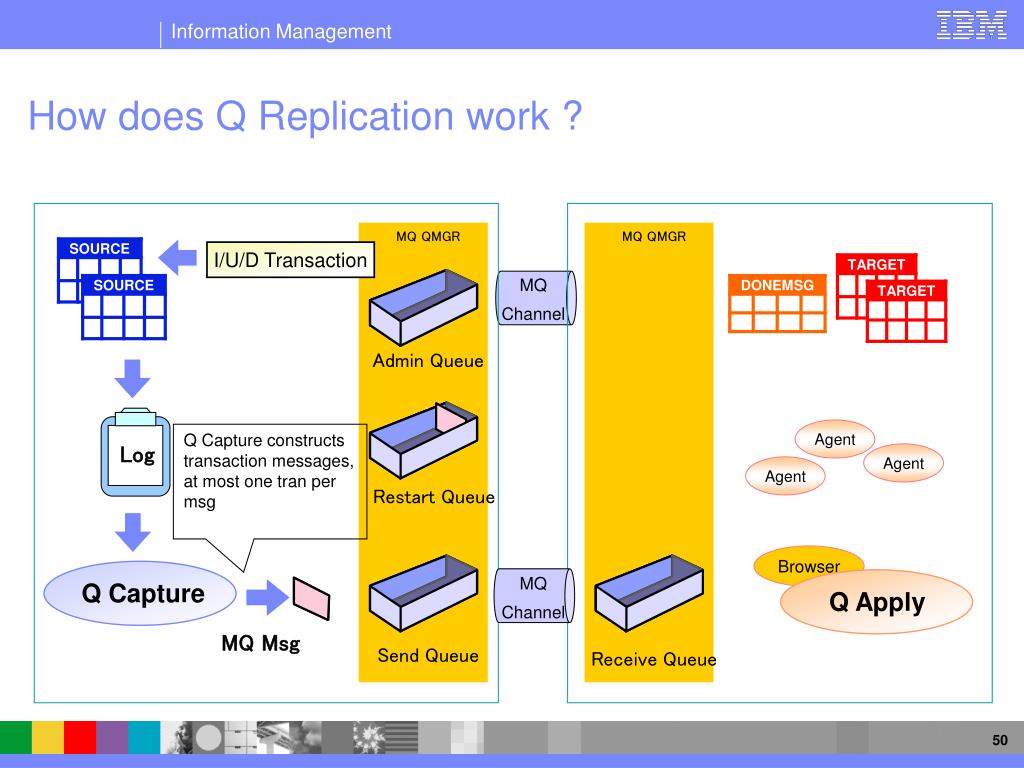Click the slide number 50

[x=1000, y=740]
